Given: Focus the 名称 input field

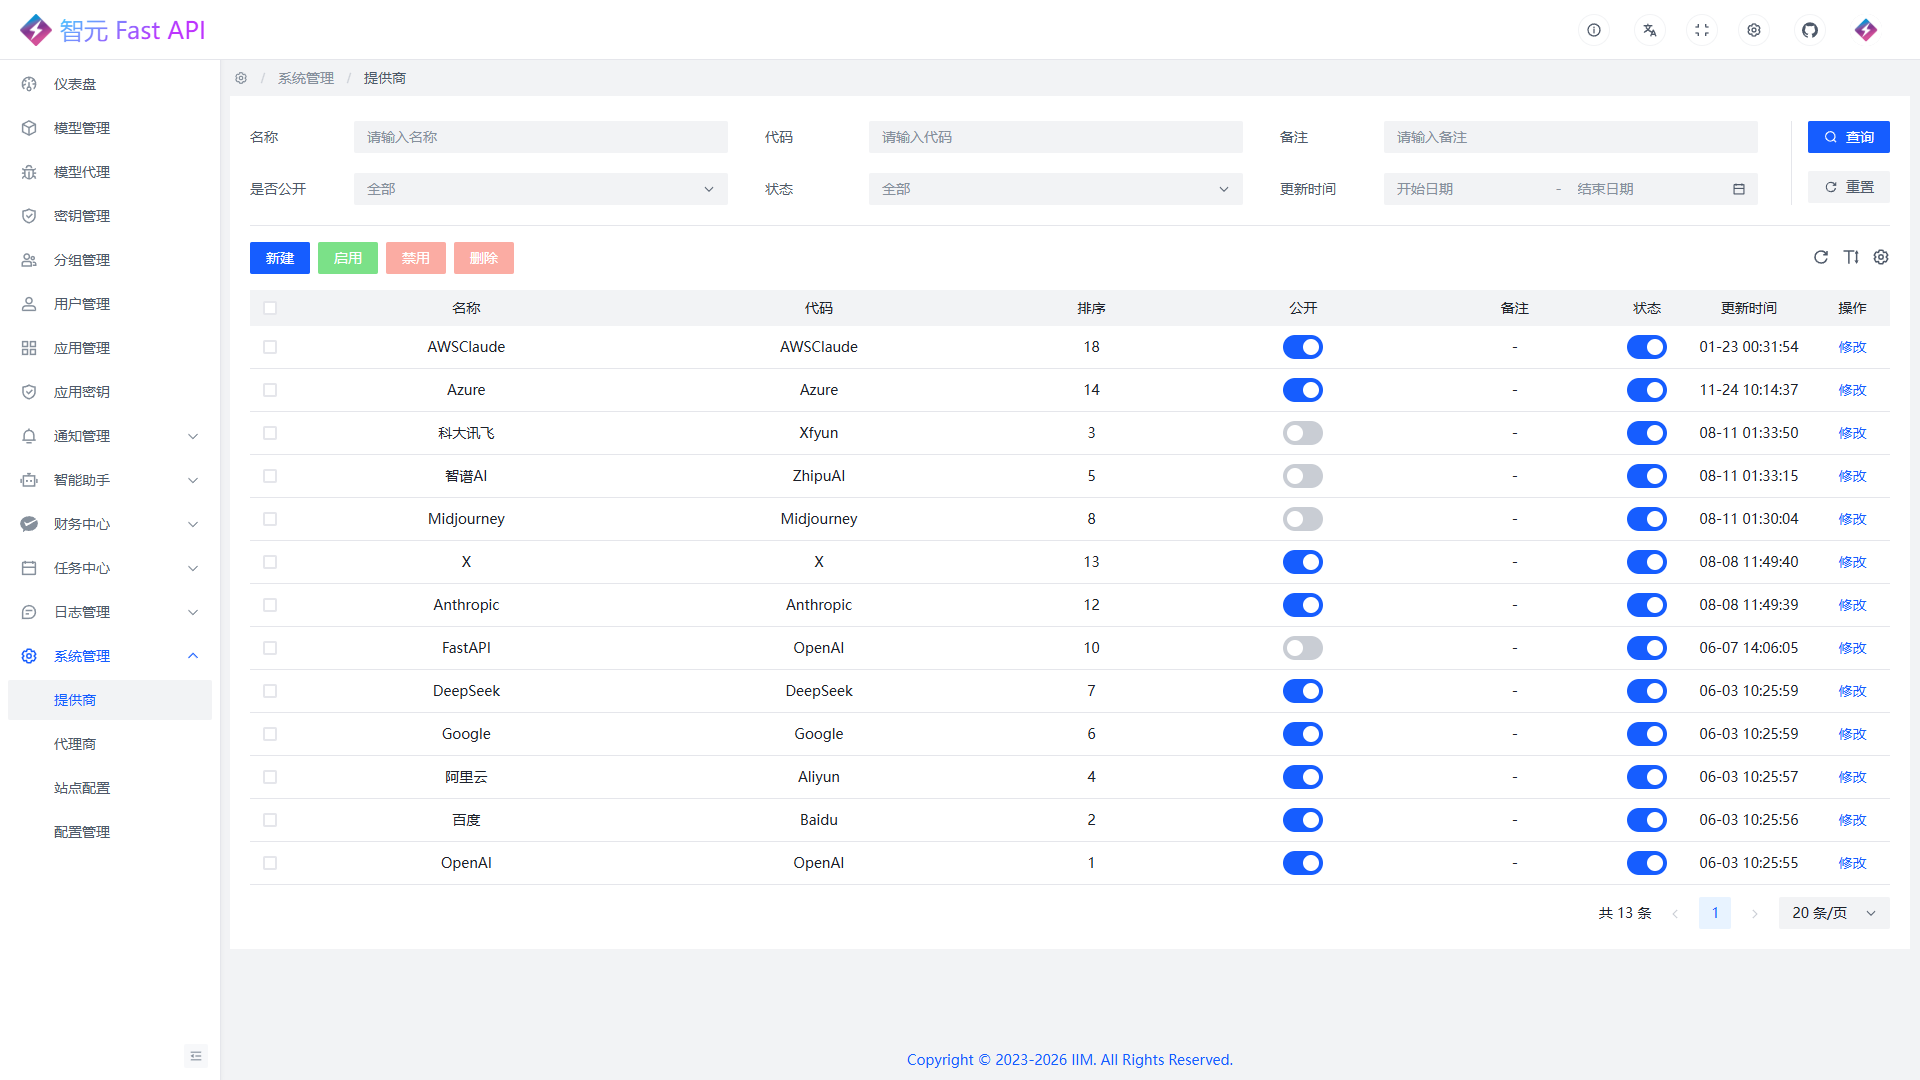Looking at the screenshot, I should [540, 137].
